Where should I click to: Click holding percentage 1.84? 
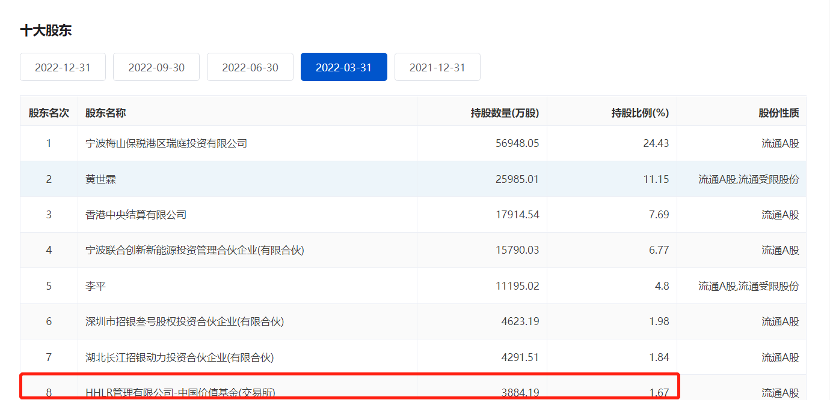(659, 357)
